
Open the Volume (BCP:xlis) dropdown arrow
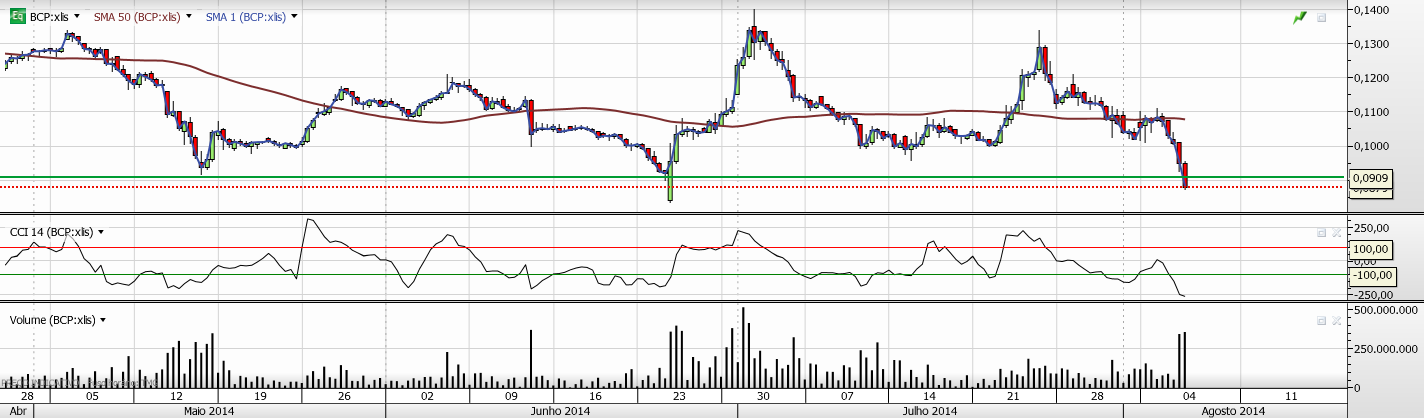click(103, 320)
